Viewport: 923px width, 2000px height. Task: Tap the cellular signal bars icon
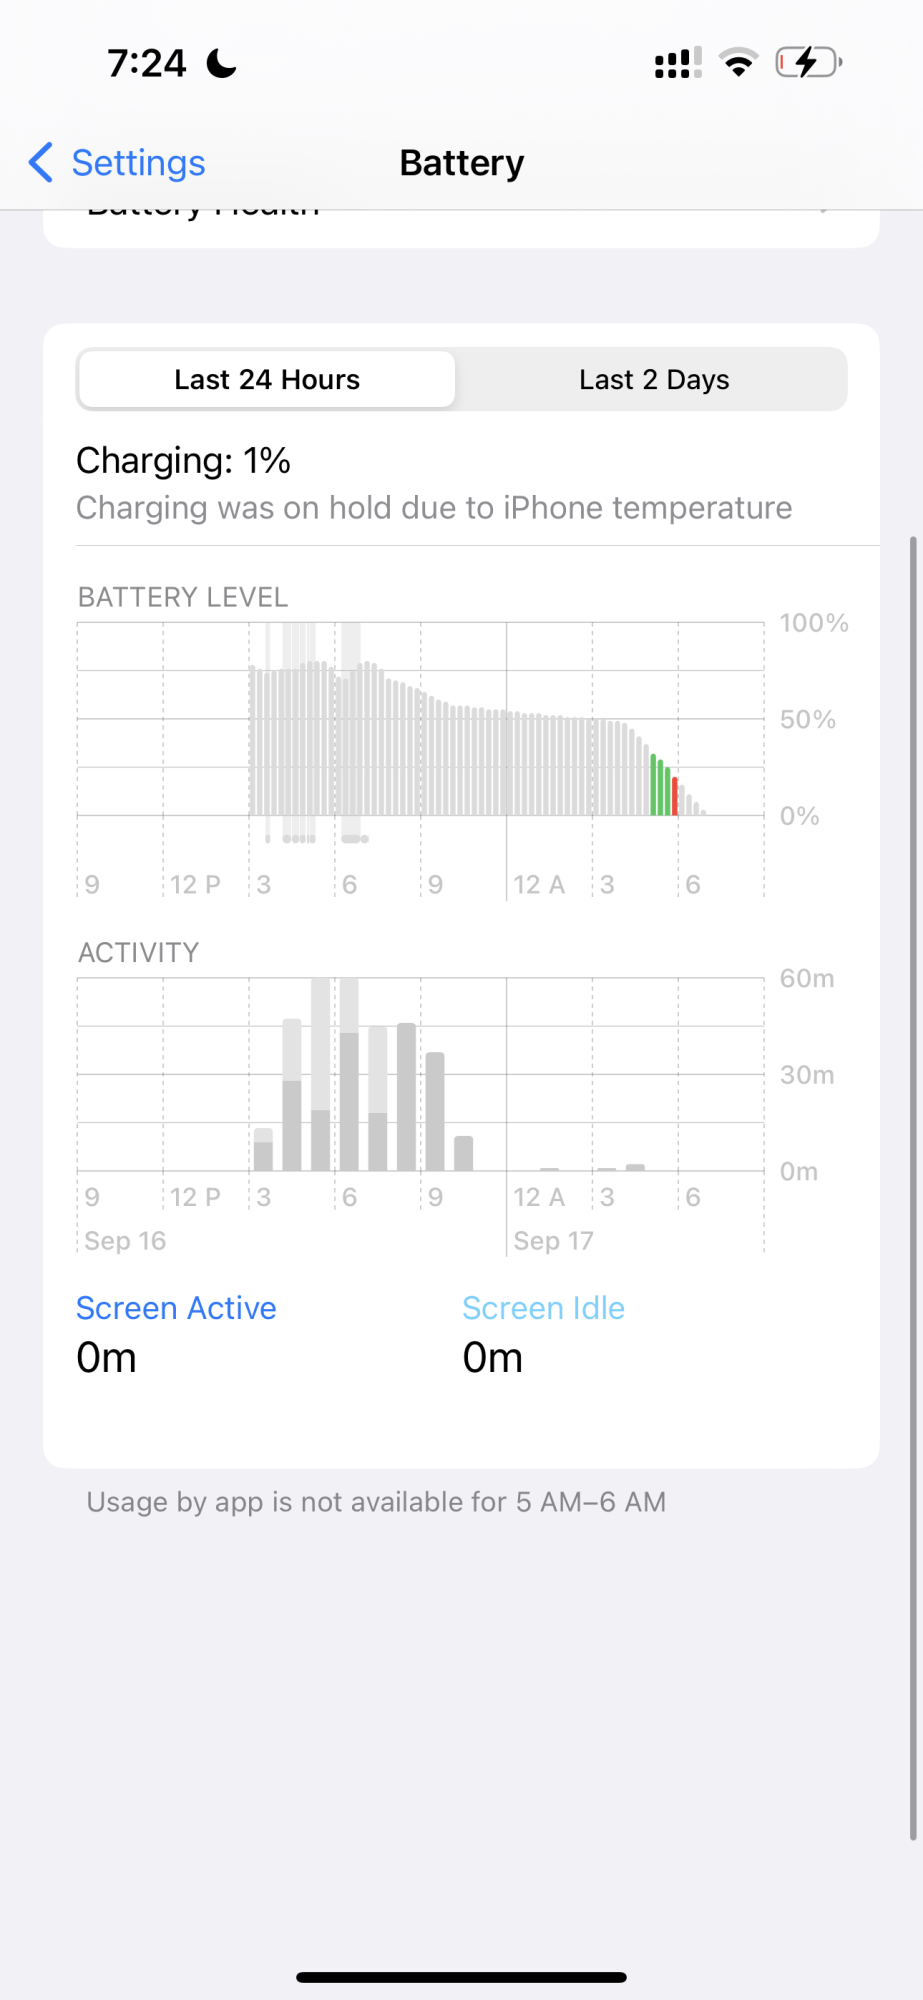pos(677,63)
